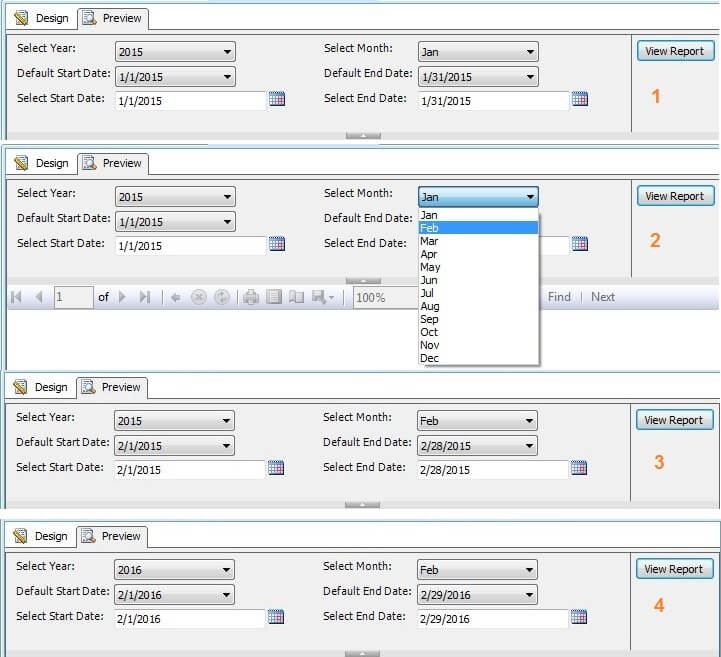
Task: Click the print icon in report toolbar
Action: coord(251,297)
